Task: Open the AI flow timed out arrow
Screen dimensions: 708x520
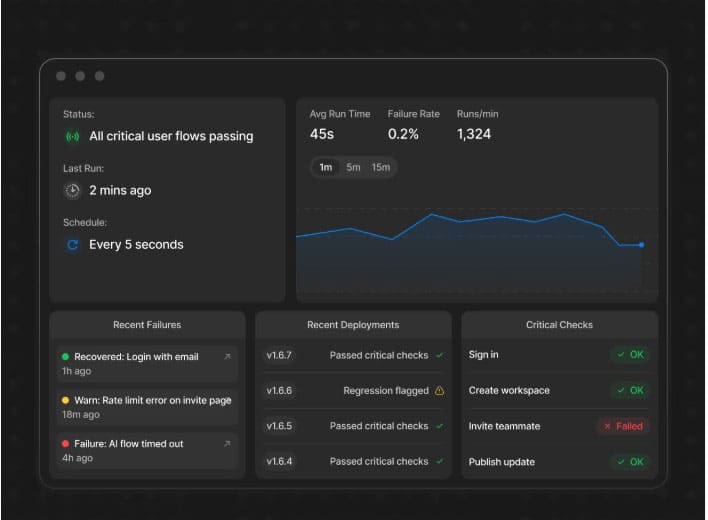Action: (227, 444)
